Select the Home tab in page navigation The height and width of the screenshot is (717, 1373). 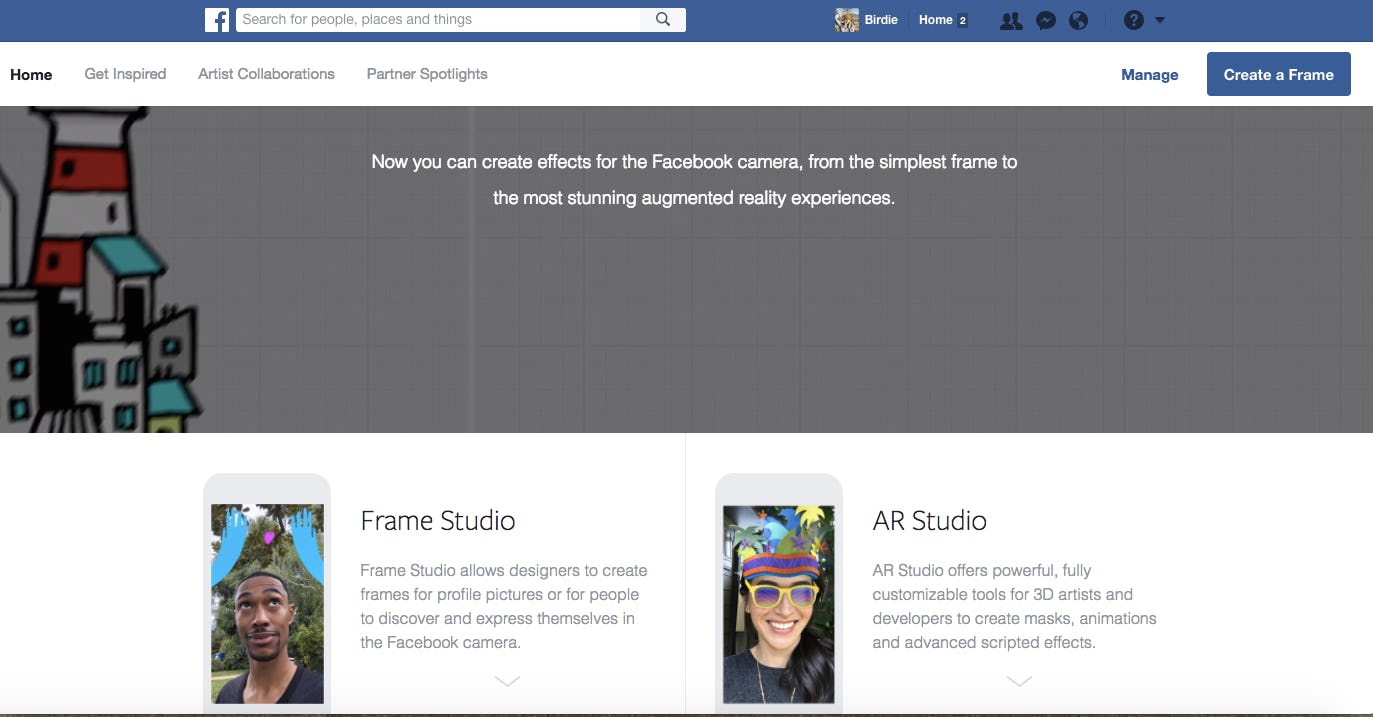(31, 74)
